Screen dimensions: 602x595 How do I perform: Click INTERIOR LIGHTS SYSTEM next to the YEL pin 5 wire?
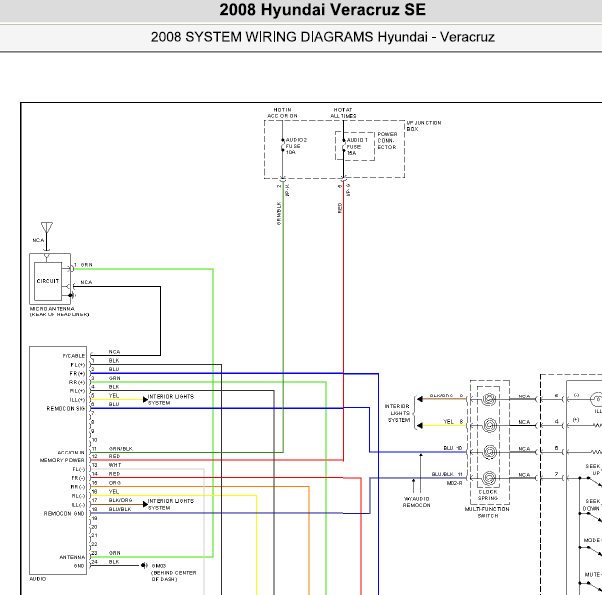(171, 400)
